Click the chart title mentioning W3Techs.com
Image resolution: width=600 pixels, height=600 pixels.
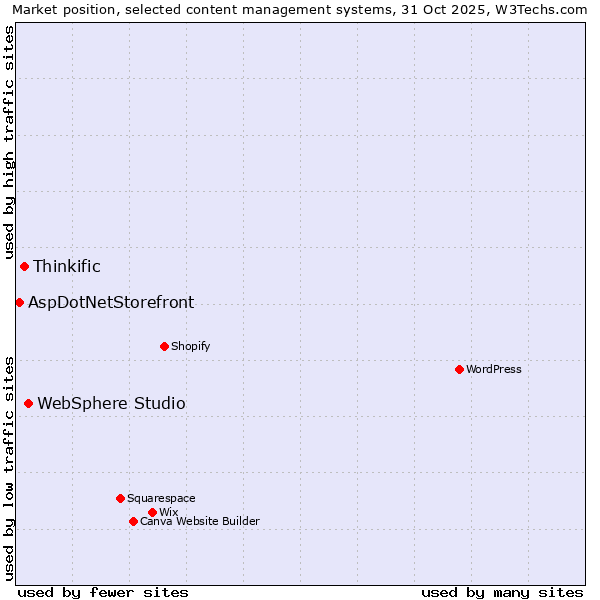pos(300,9)
